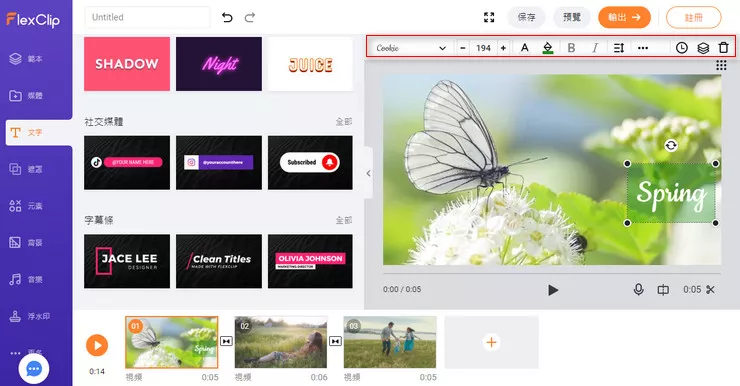
Task: Click the font size value 194
Action: (483, 48)
